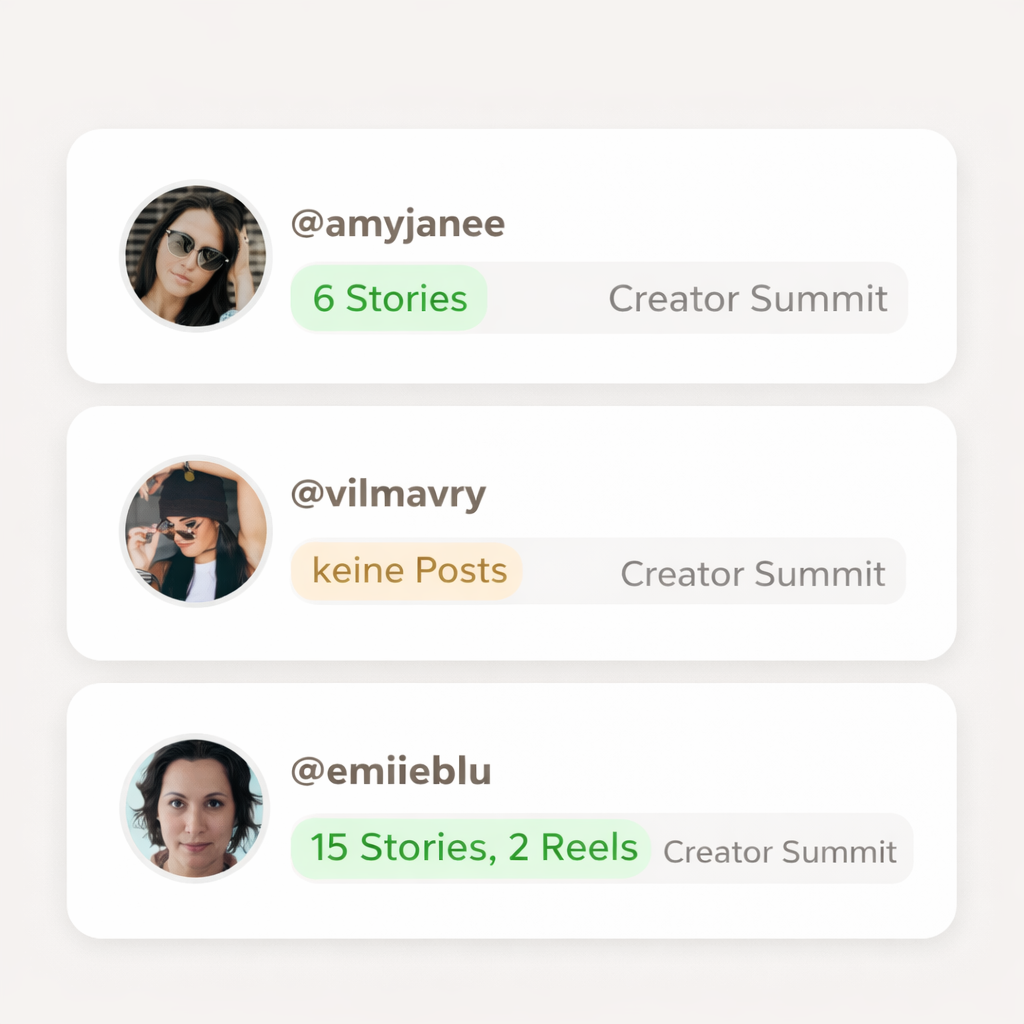Click the orange "keine Posts" badge
The image size is (1024, 1024).
(408, 571)
